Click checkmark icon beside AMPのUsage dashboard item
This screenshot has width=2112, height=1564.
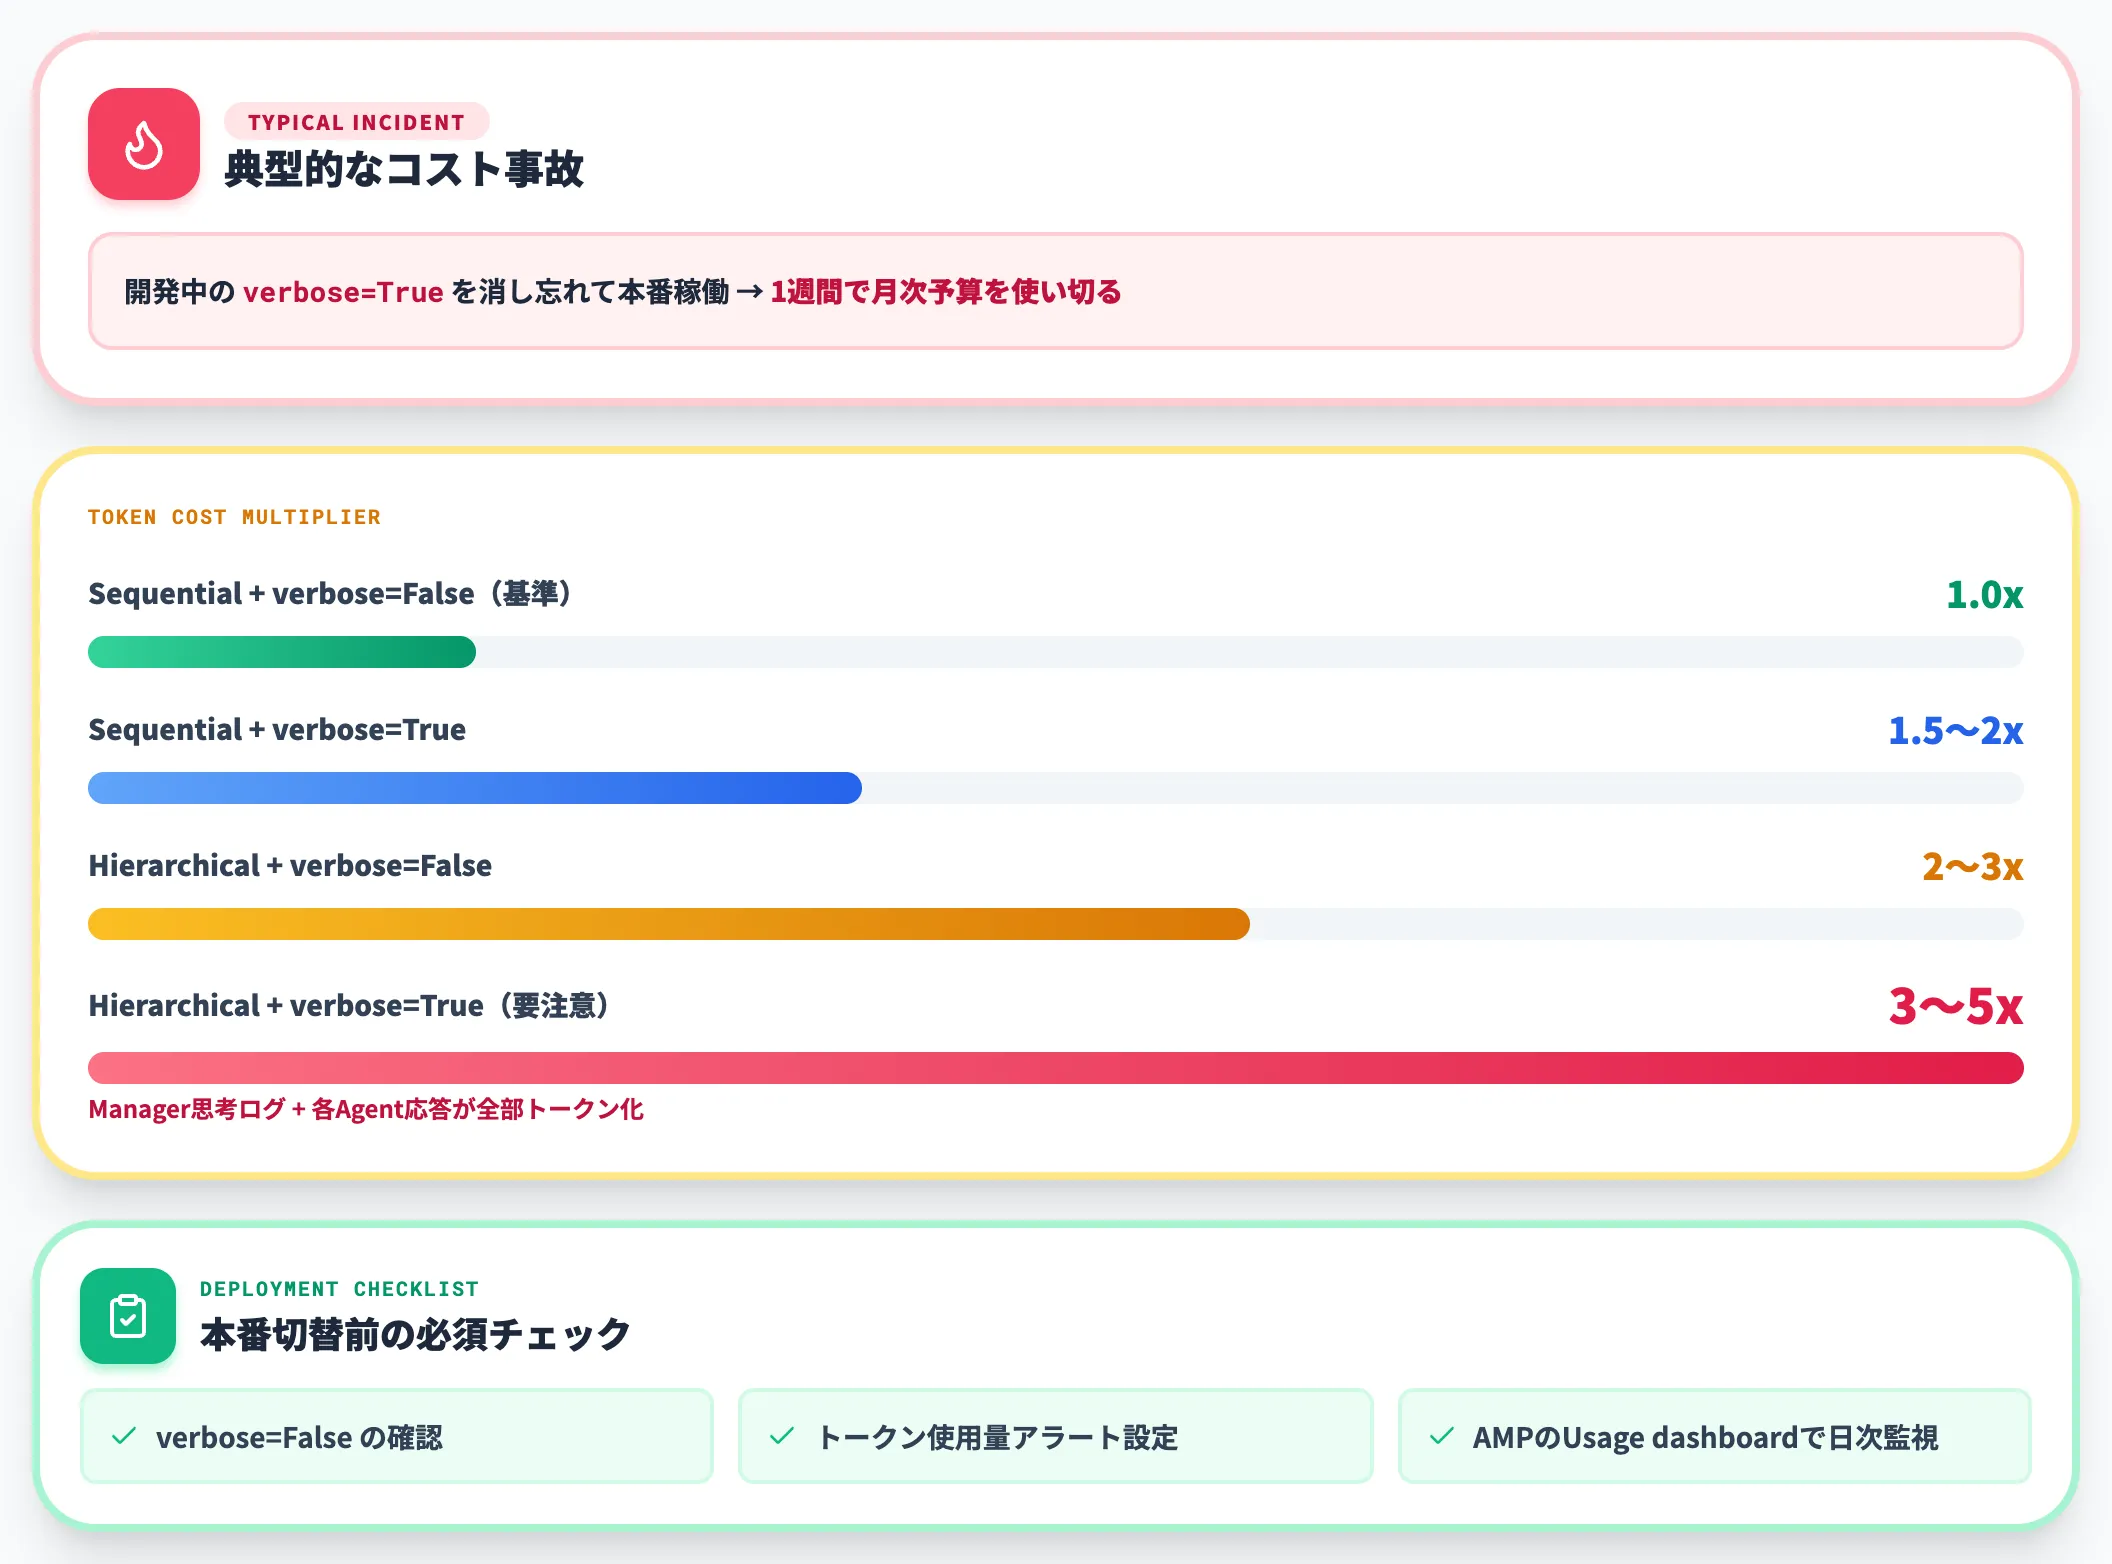click(x=1442, y=1437)
